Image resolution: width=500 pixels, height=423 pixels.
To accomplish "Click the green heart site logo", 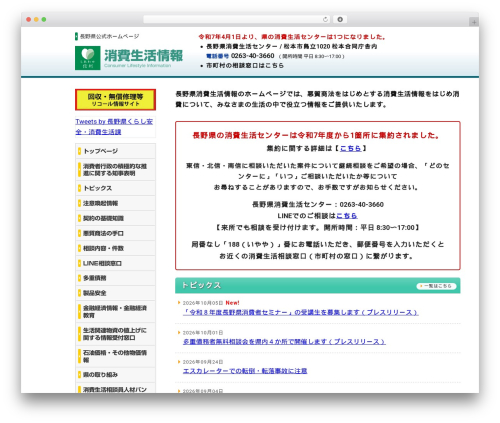I will coord(88,58).
